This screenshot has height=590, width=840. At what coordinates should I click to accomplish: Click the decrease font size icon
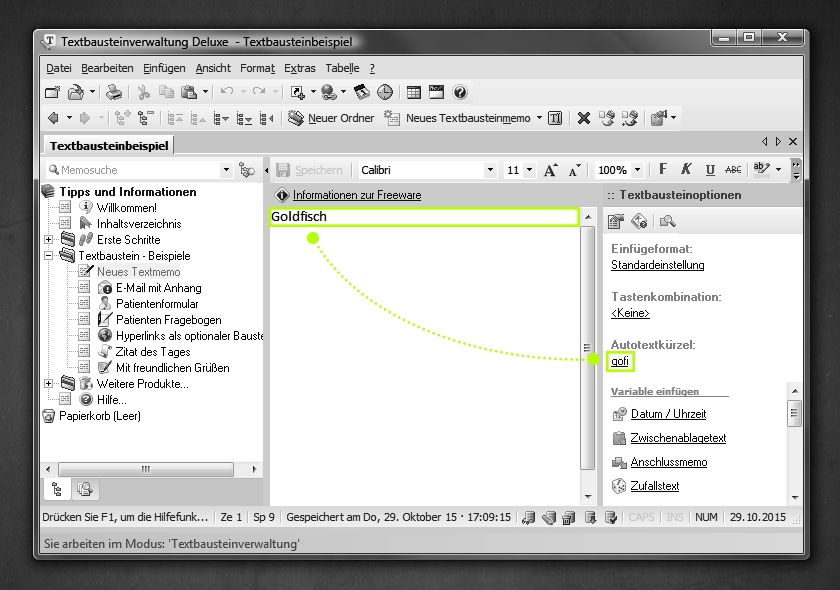(575, 170)
